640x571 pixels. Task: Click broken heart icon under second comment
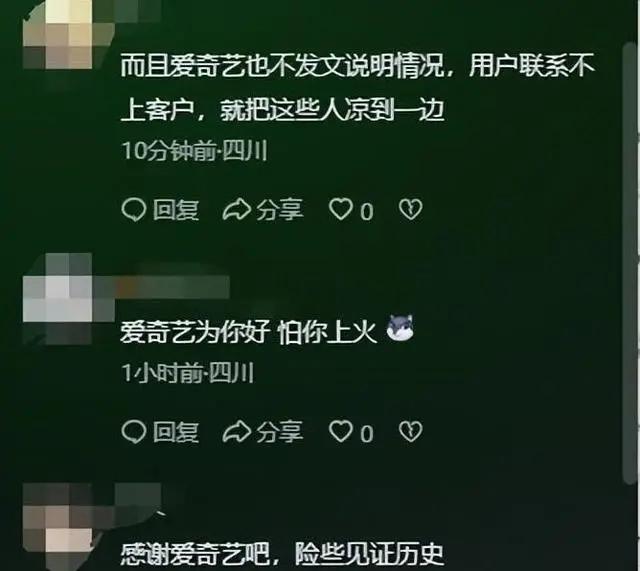click(x=410, y=432)
